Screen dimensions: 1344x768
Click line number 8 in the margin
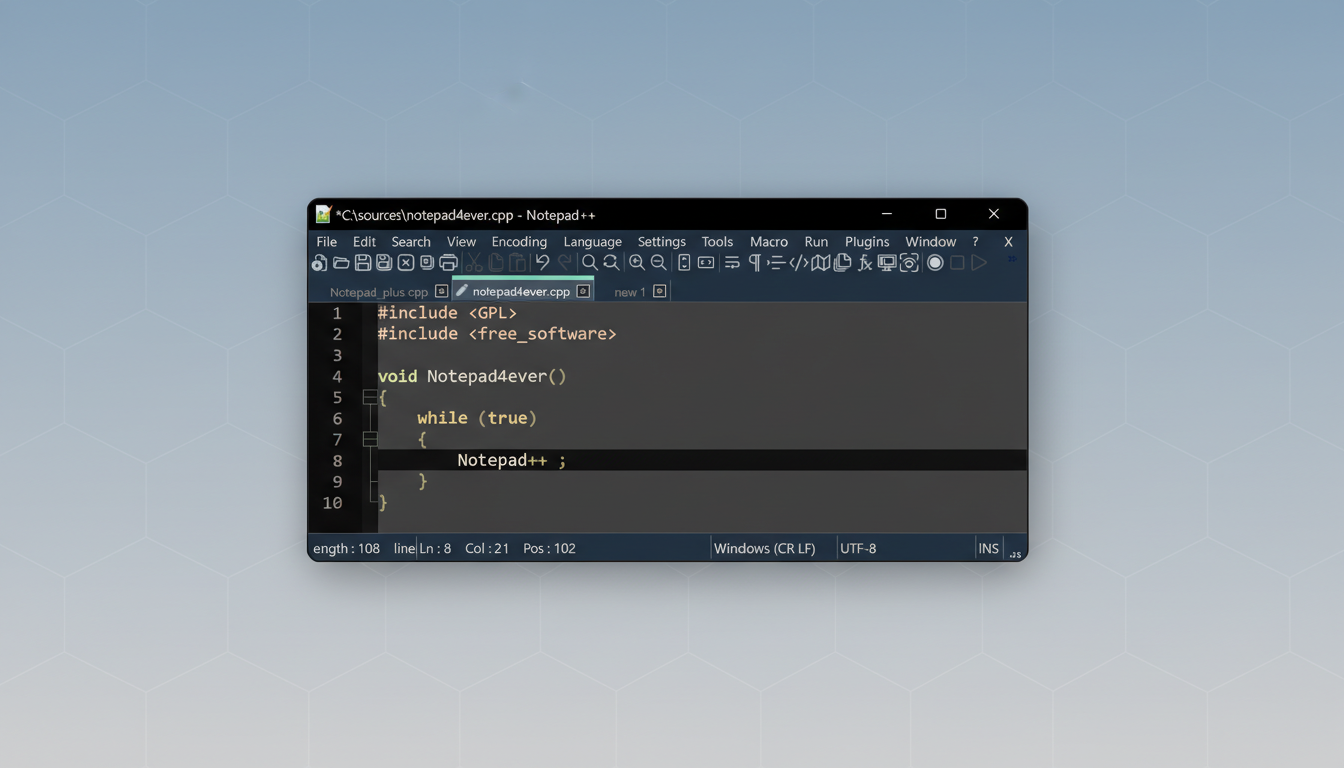tap(337, 460)
